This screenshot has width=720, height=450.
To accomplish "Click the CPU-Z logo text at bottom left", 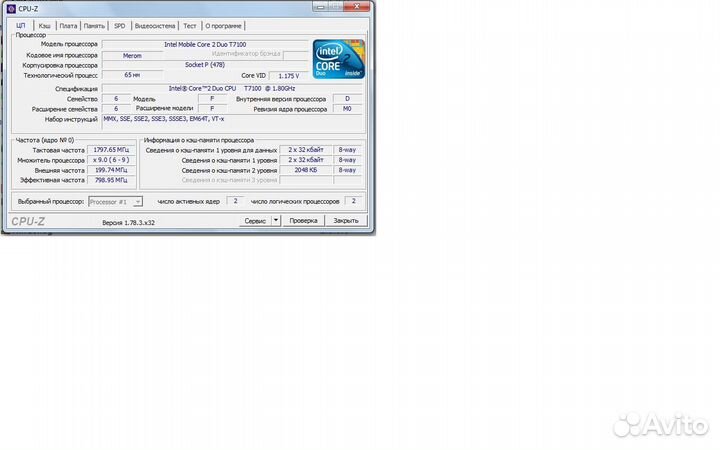I will click(x=28, y=222).
